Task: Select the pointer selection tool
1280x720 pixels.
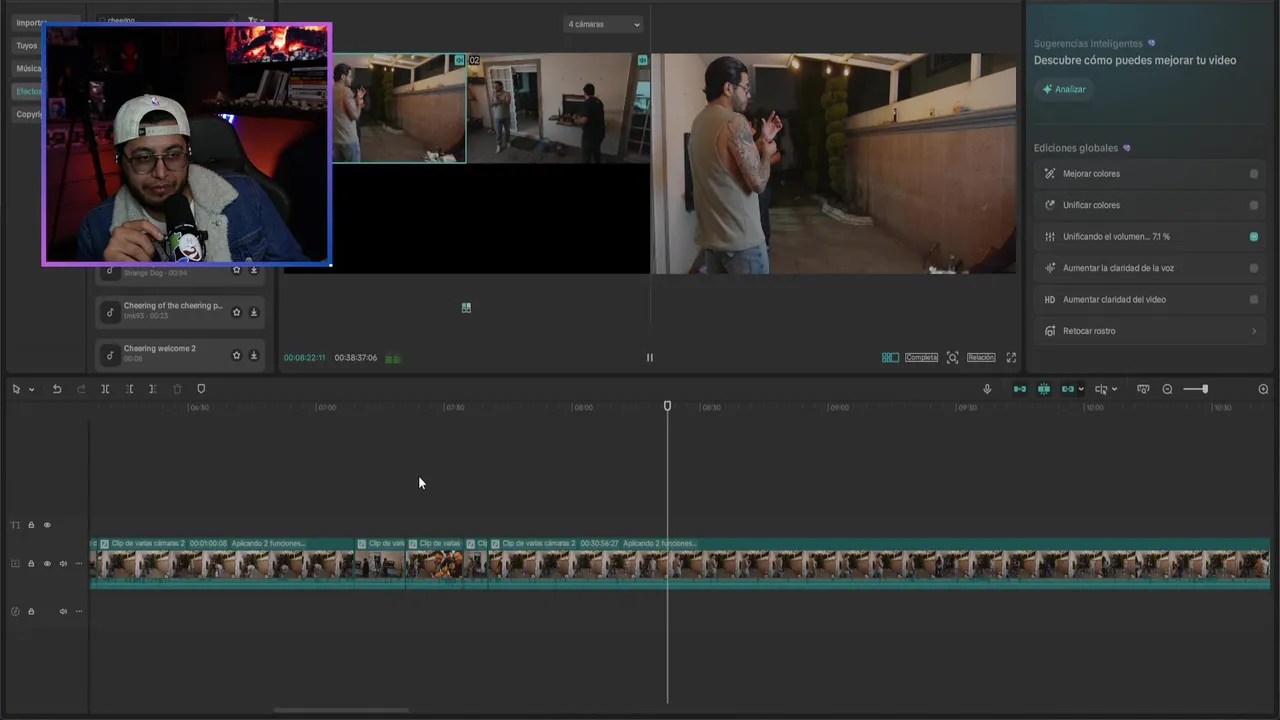Action: 16,389
